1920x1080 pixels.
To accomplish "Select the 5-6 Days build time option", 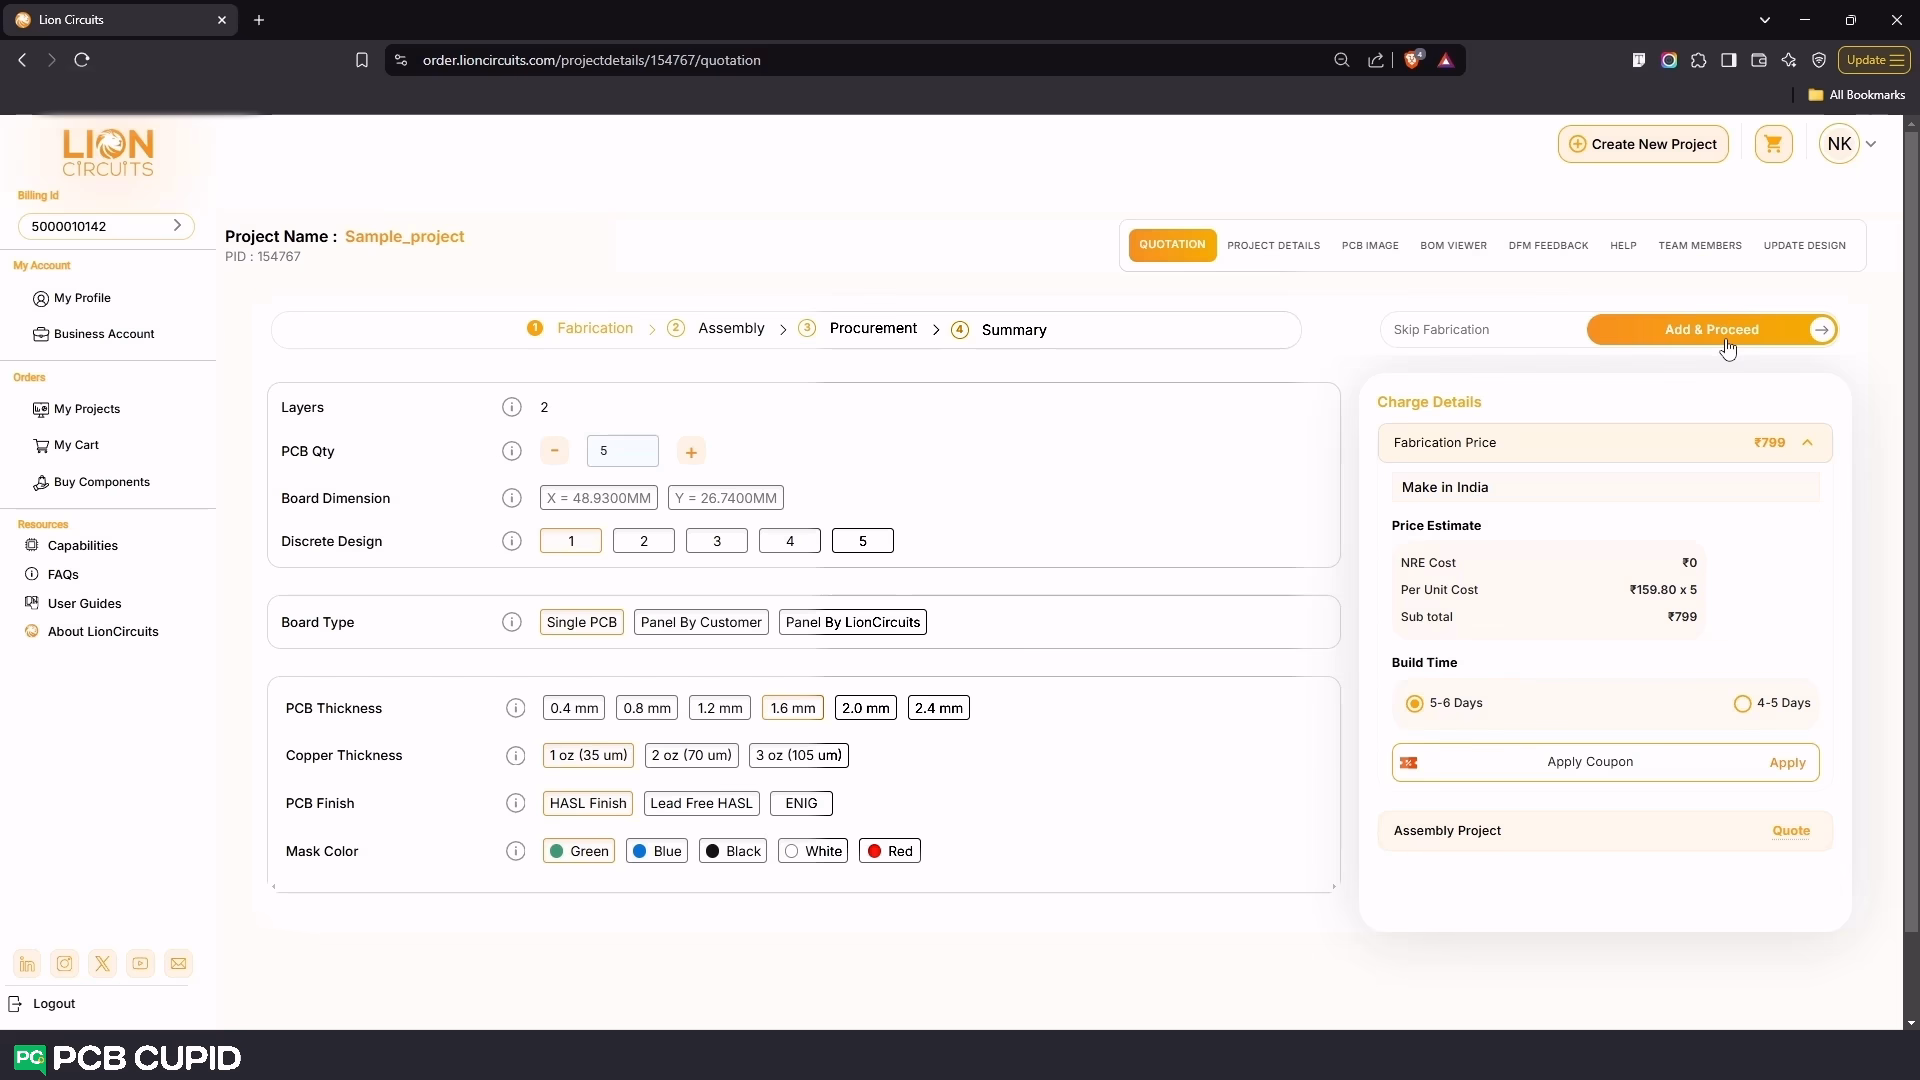I will click(1414, 704).
